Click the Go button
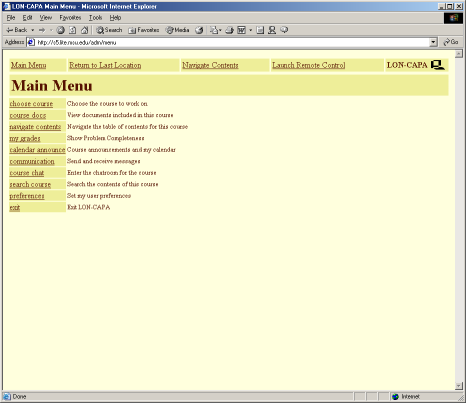466x403 pixels. pyautogui.click(x=451, y=42)
